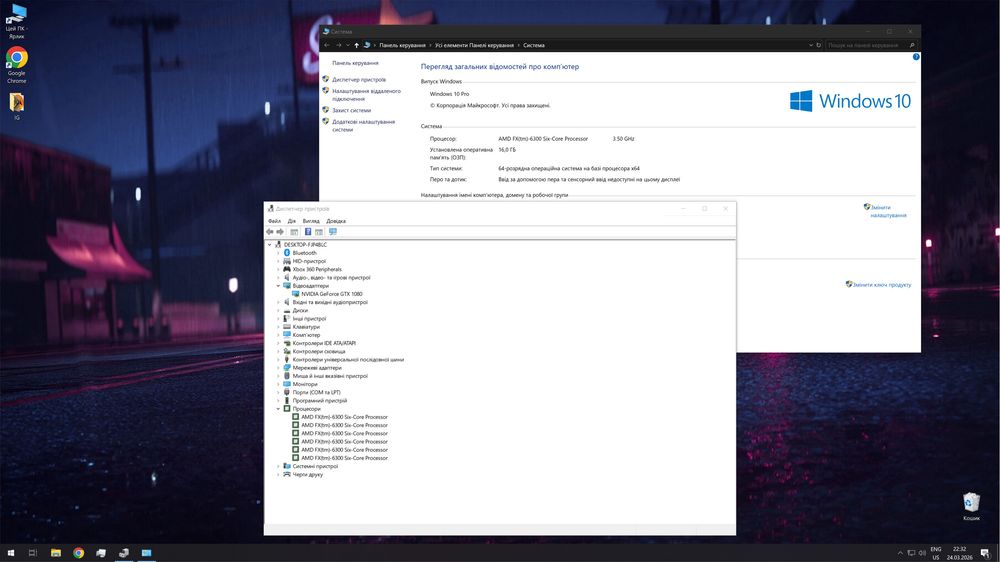Click the refresh icon in System address bar
The image size is (1000, 562).
(818, 45)
